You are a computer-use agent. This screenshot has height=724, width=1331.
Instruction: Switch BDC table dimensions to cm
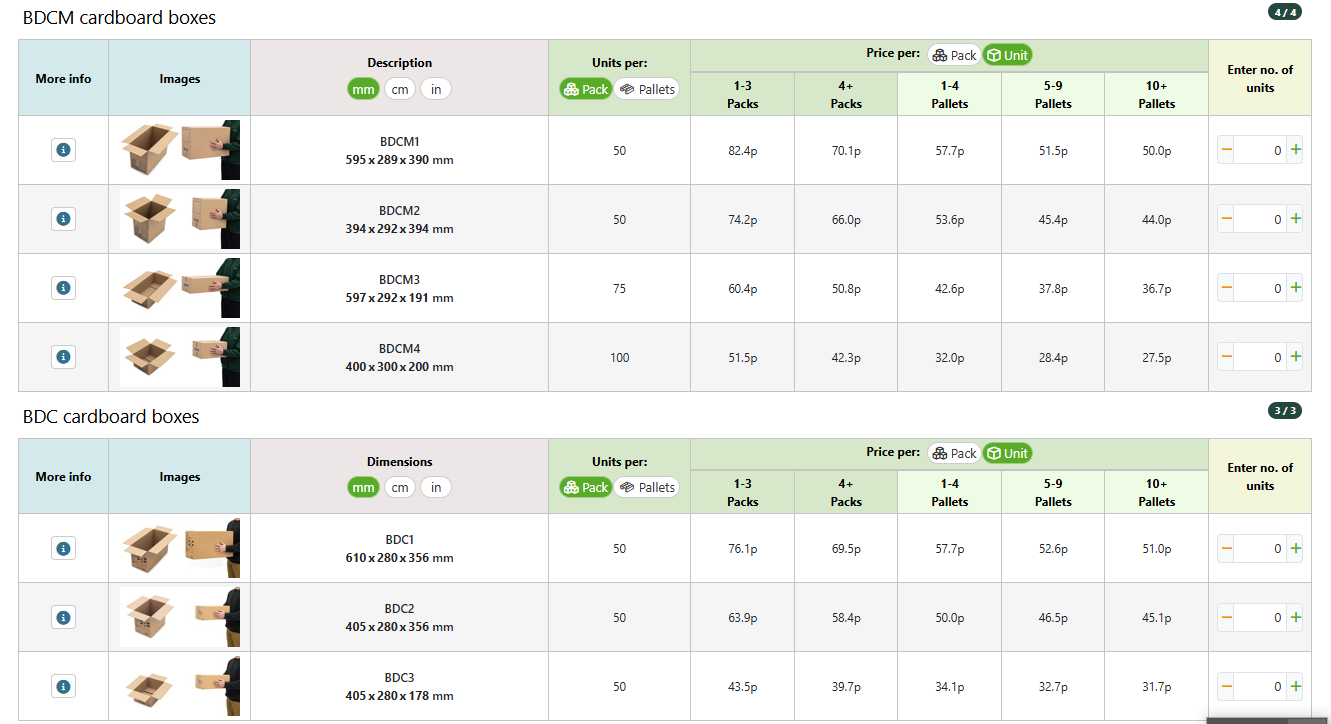click(x=400, y=487)
